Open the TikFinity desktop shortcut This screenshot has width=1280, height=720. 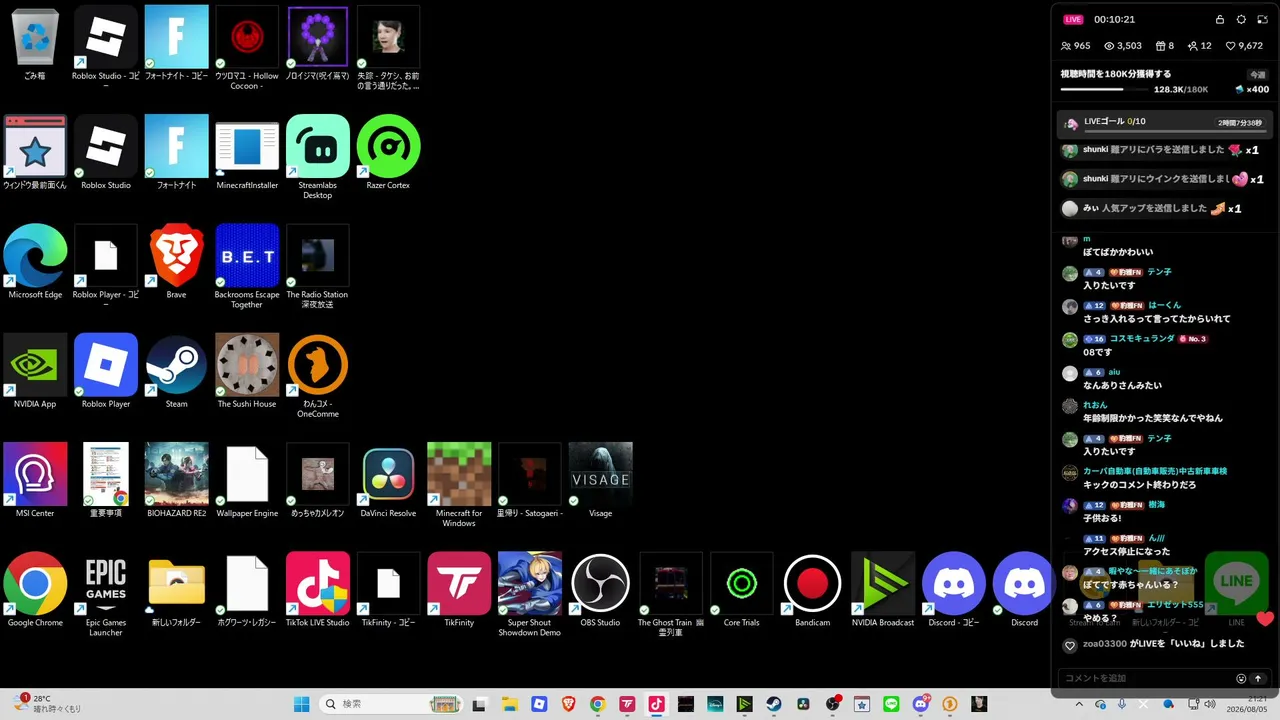(459, 590)
